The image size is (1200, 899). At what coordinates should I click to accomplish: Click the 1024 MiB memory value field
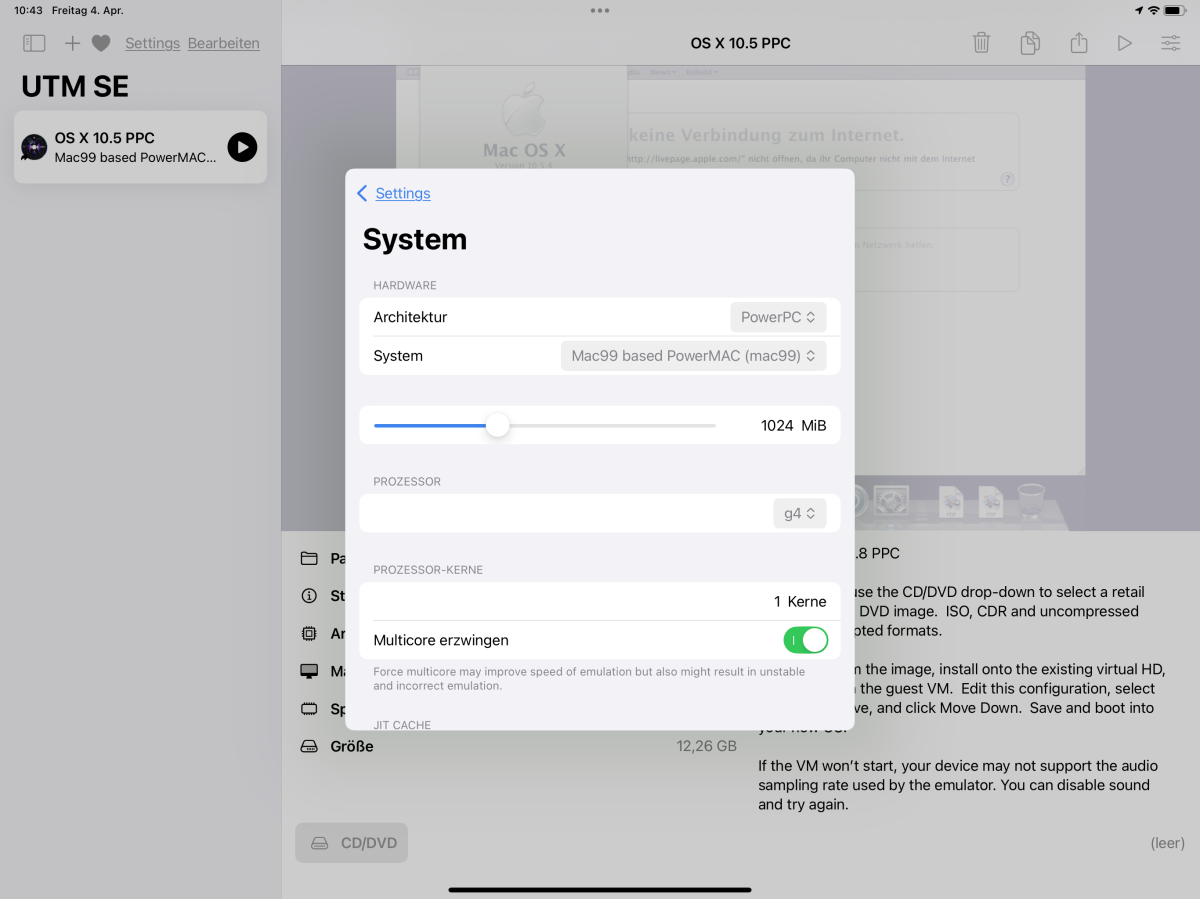[794, 425]
